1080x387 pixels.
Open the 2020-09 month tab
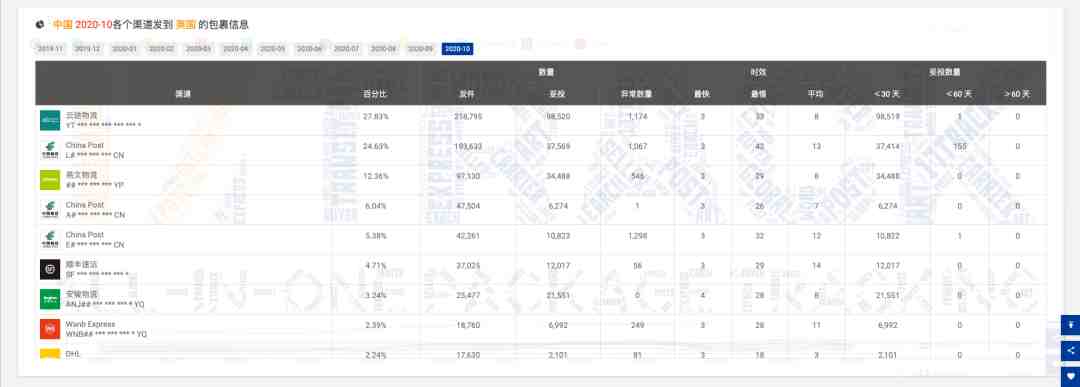click(420, 49)
